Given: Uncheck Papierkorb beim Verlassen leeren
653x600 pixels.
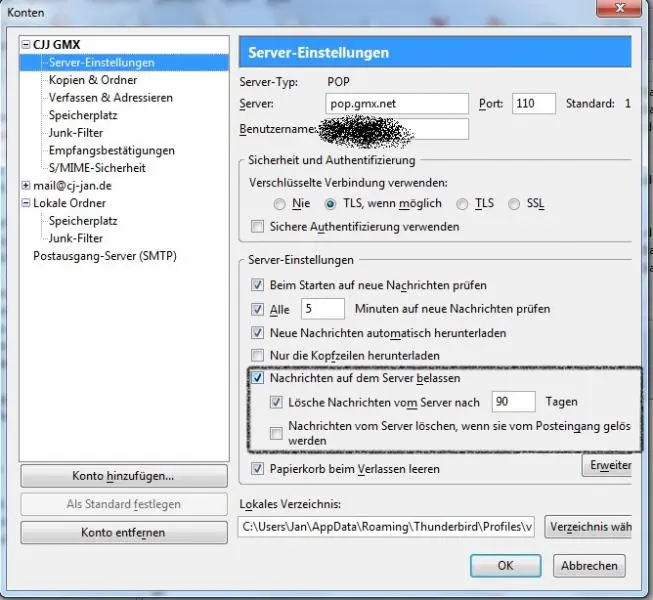Looking at the screenshot, I should coord(258,469).
